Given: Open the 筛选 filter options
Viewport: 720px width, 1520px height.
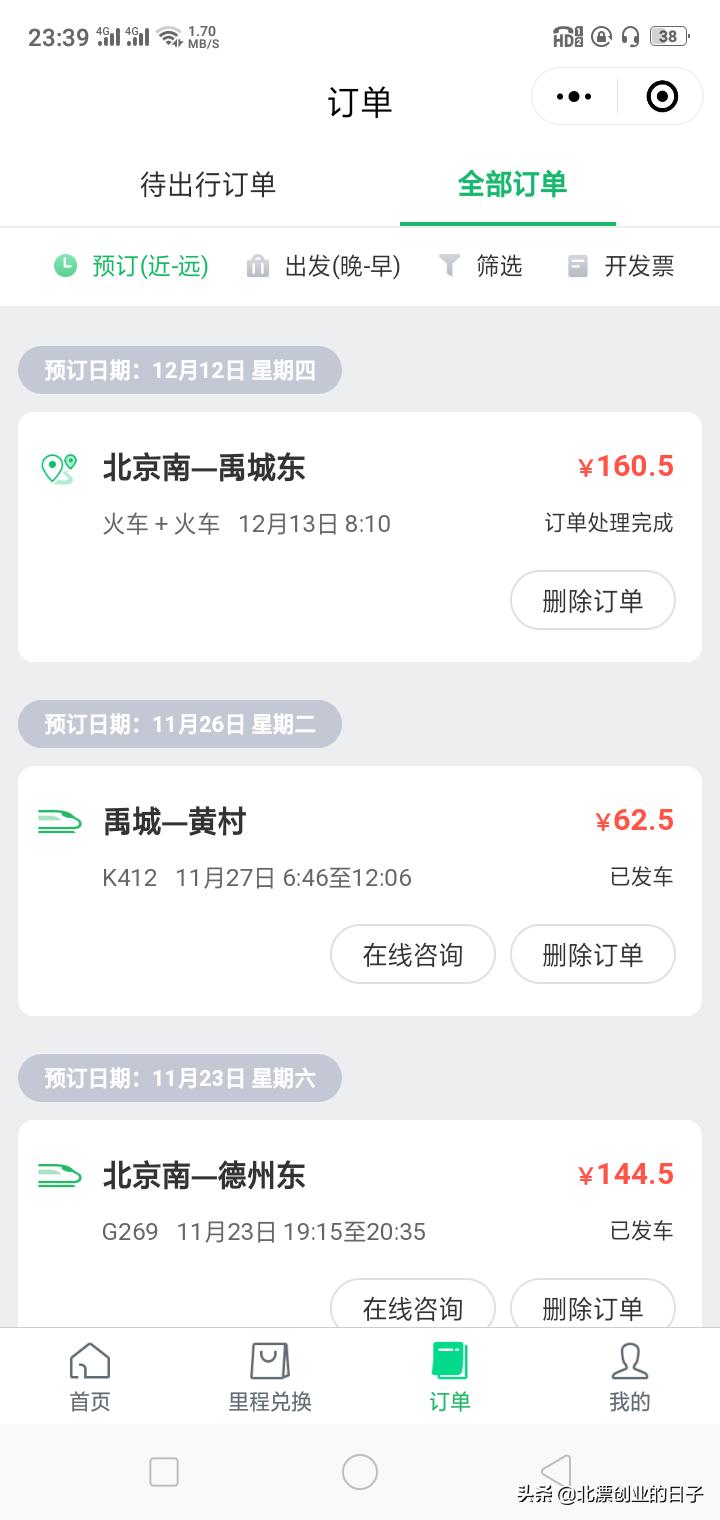Looking at the screenshot, I should coord(499,266).
